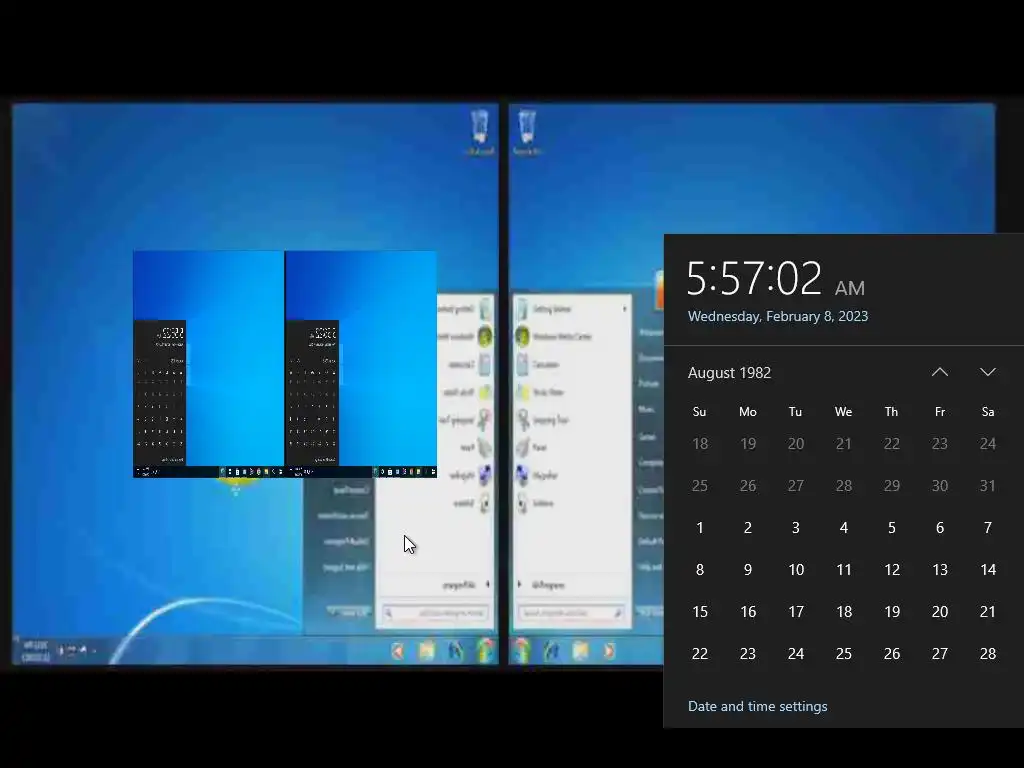The image size is (1024, 768).
Task: Click the August 1982 month header
Action: click(x=729, y=373)
